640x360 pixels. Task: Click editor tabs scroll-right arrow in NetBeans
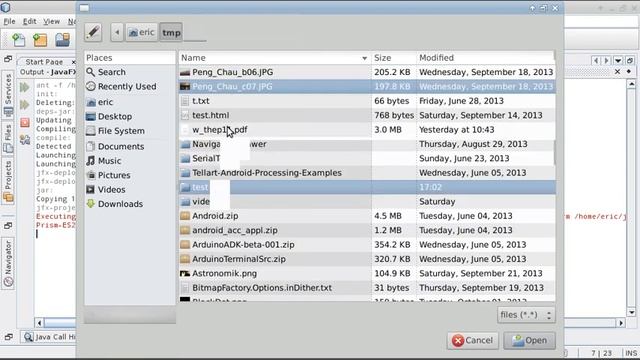point(607,61)
